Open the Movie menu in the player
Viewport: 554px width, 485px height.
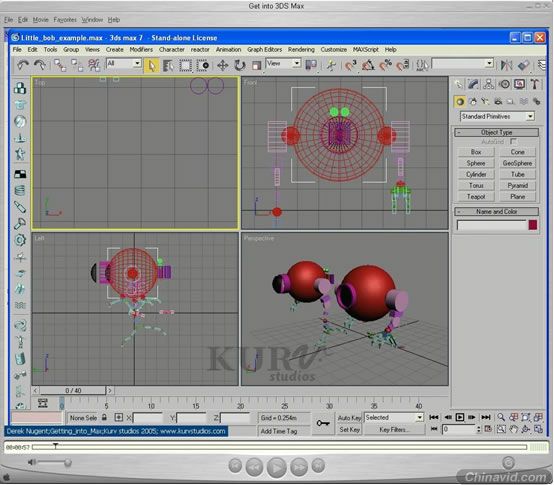point(40,20)
